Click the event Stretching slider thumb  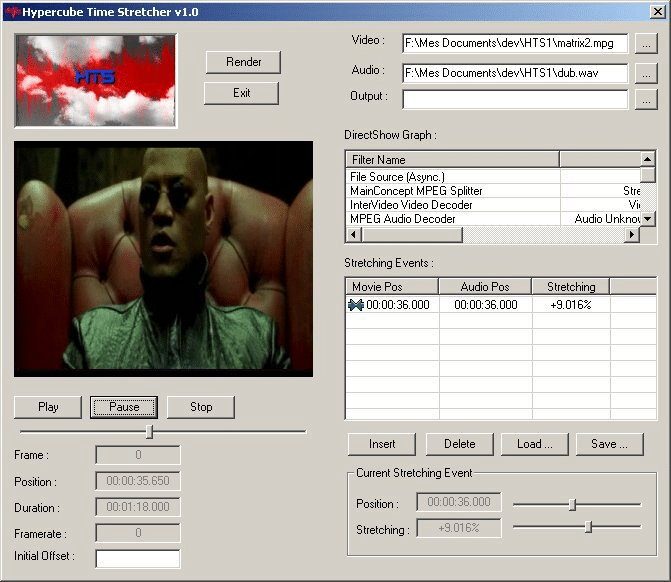point(589,527)
